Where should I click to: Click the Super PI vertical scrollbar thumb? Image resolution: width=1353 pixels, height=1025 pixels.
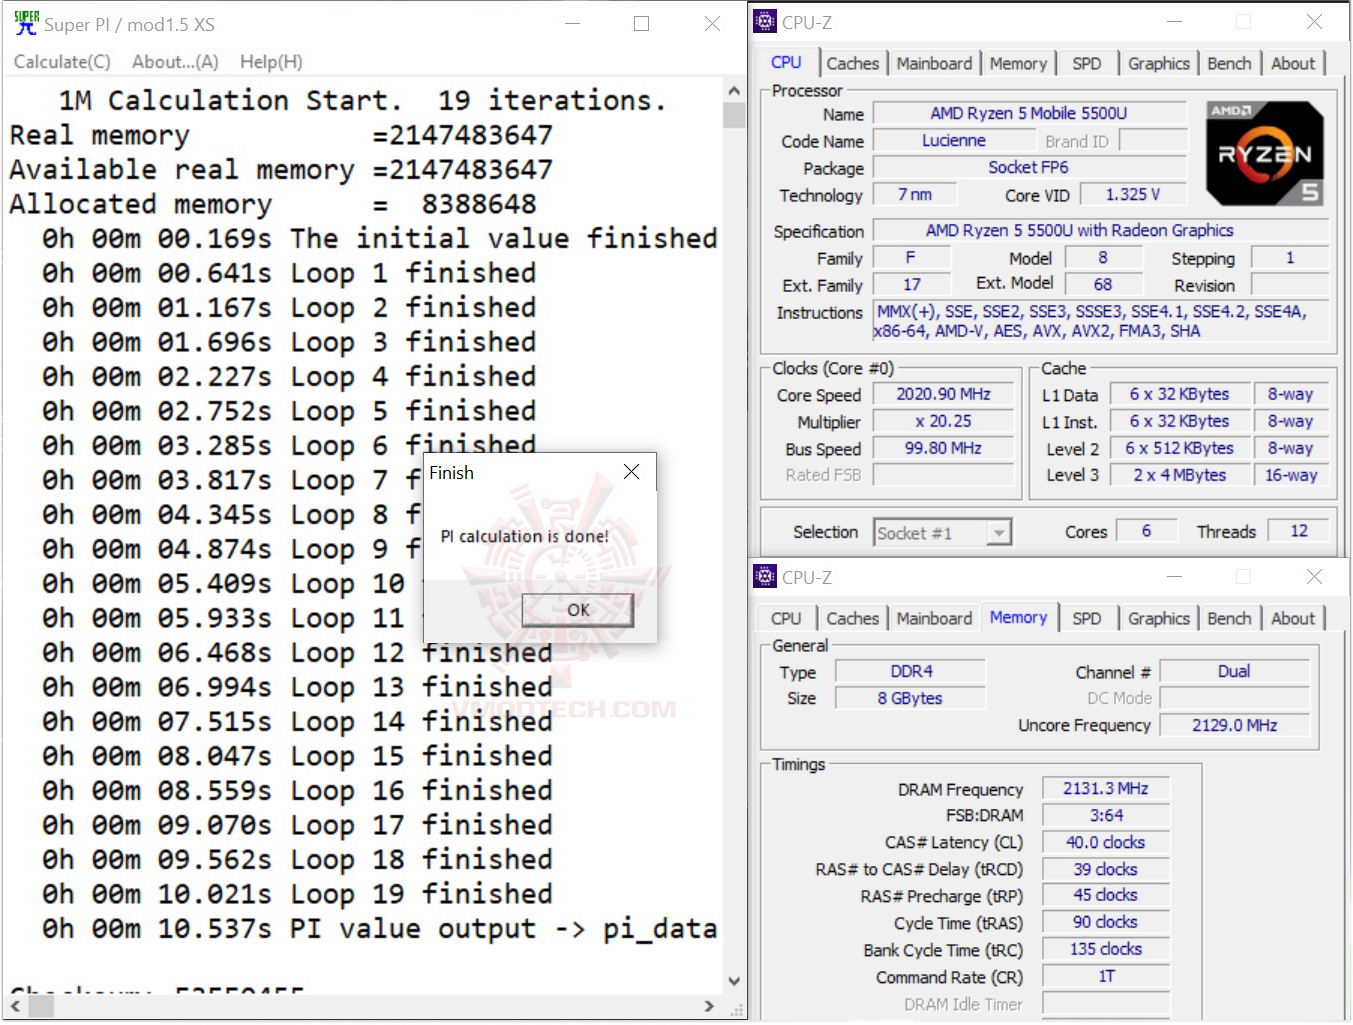pos(734,115)
